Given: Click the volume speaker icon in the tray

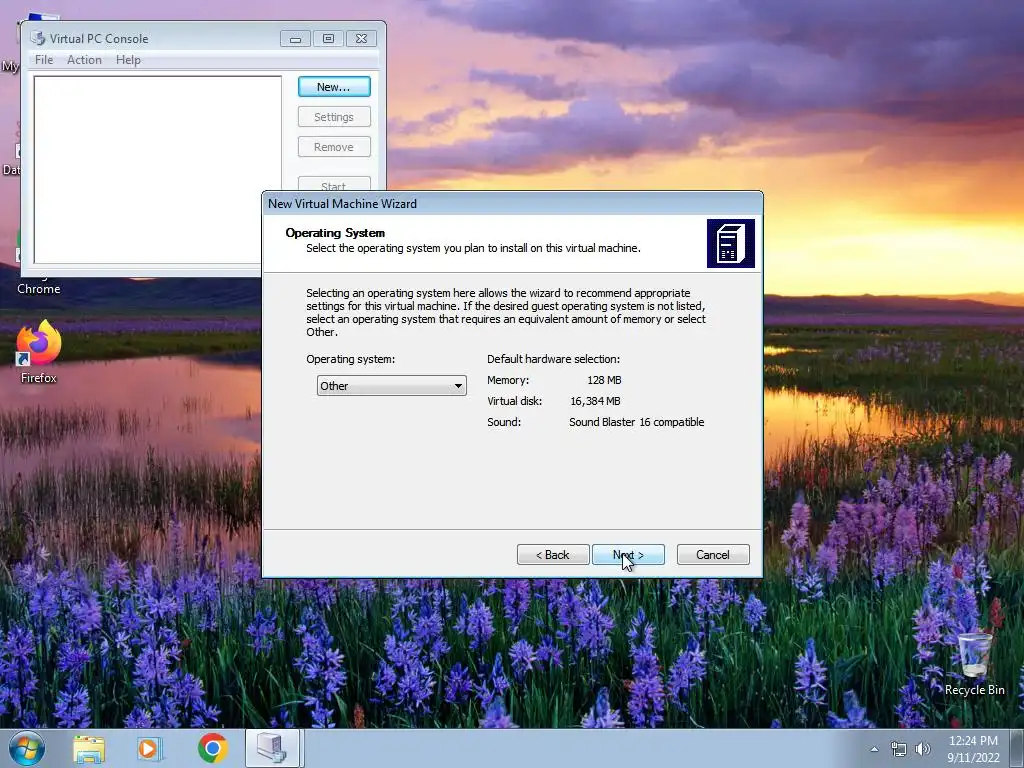Looking at the screenshot, I should pyautogui.click(x=922, y=749).
